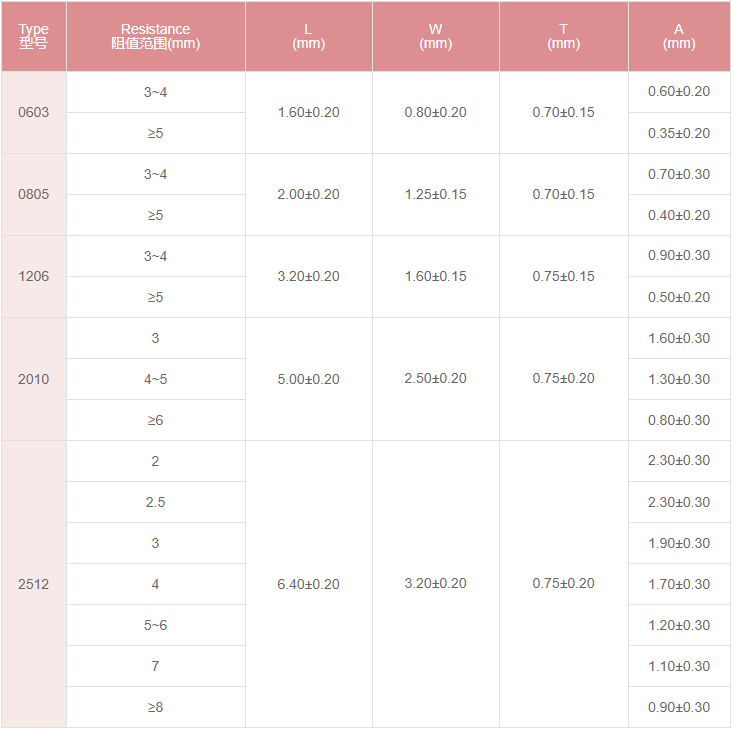
Task: Select the L (mm) header cell
Action: [308, 37]
